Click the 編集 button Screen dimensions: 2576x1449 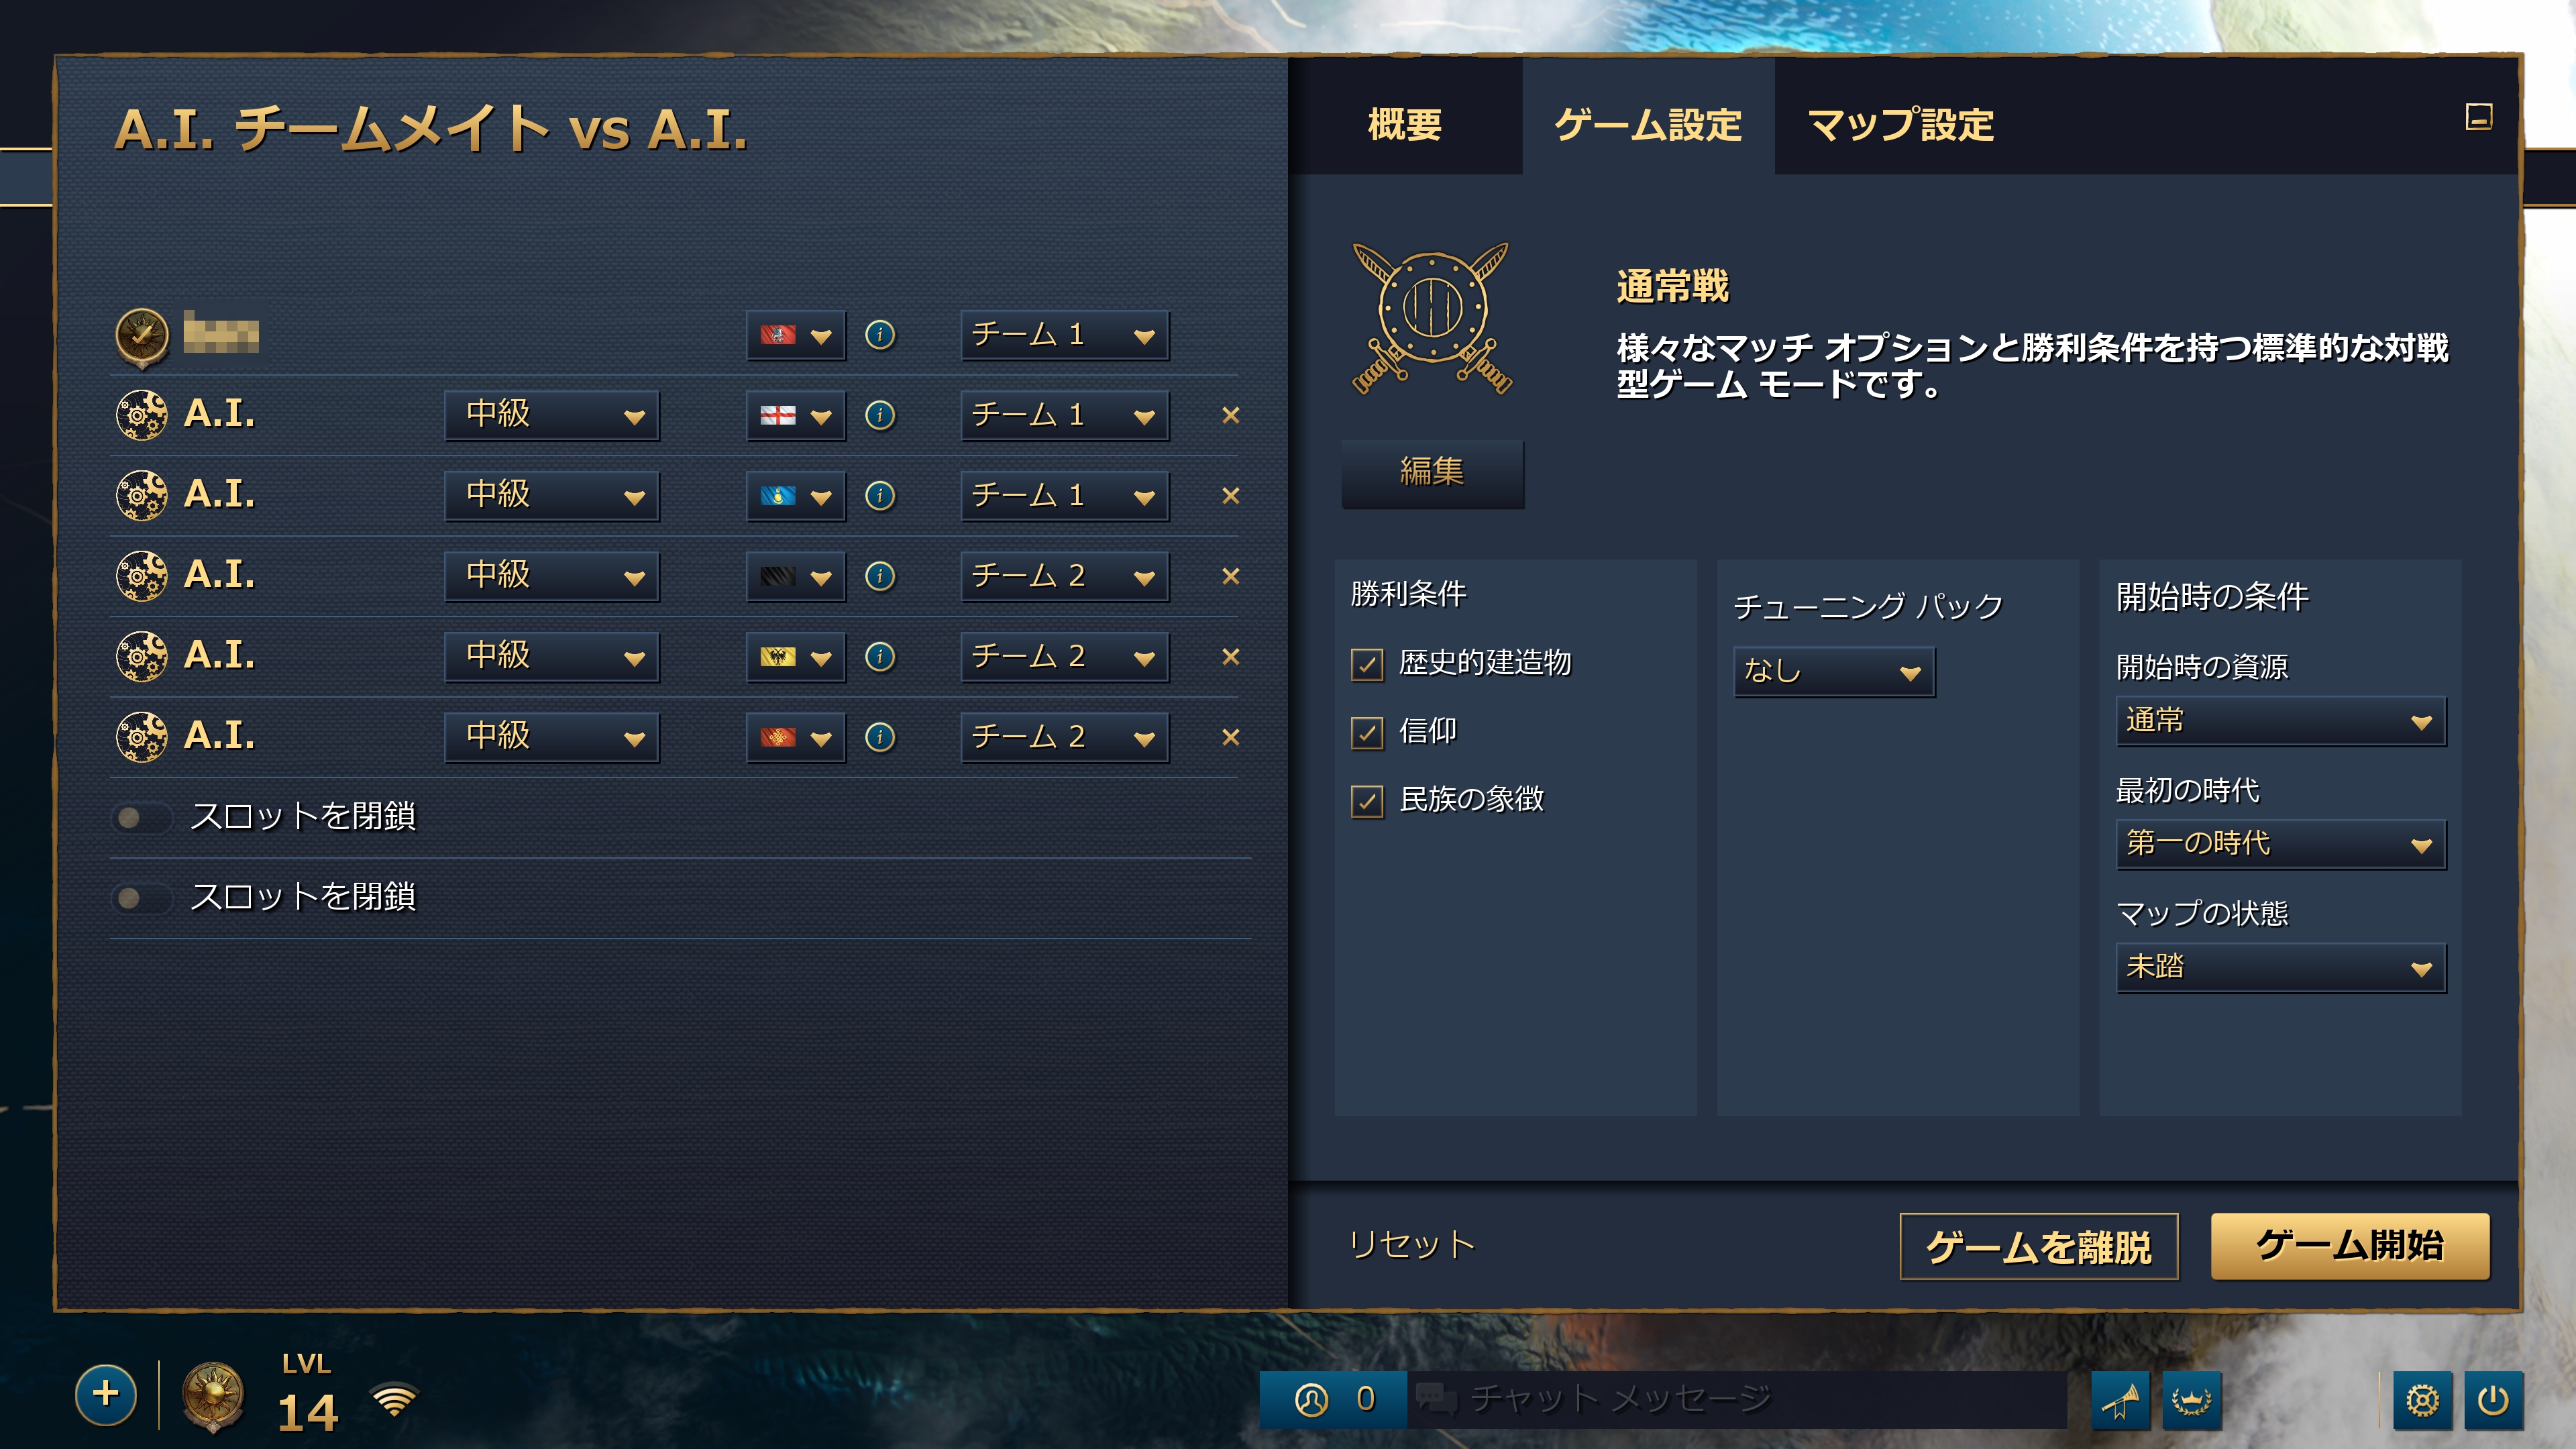point(1432,472)
